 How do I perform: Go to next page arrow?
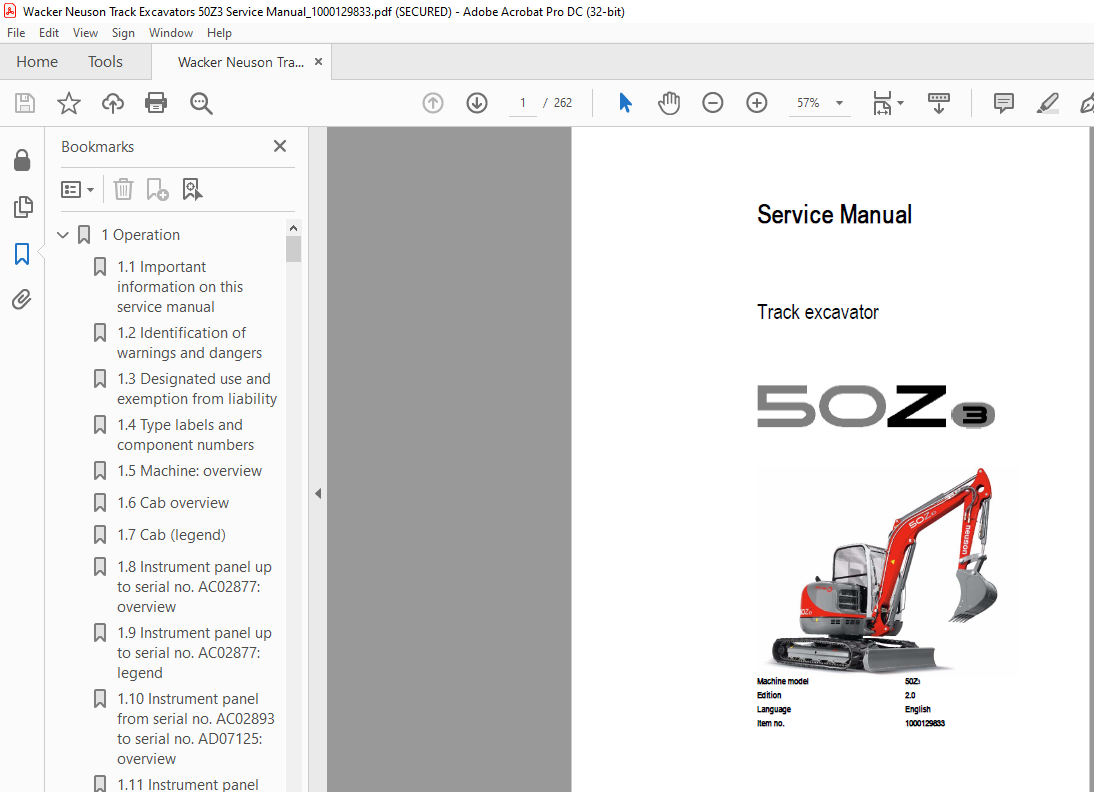point(477,103)
